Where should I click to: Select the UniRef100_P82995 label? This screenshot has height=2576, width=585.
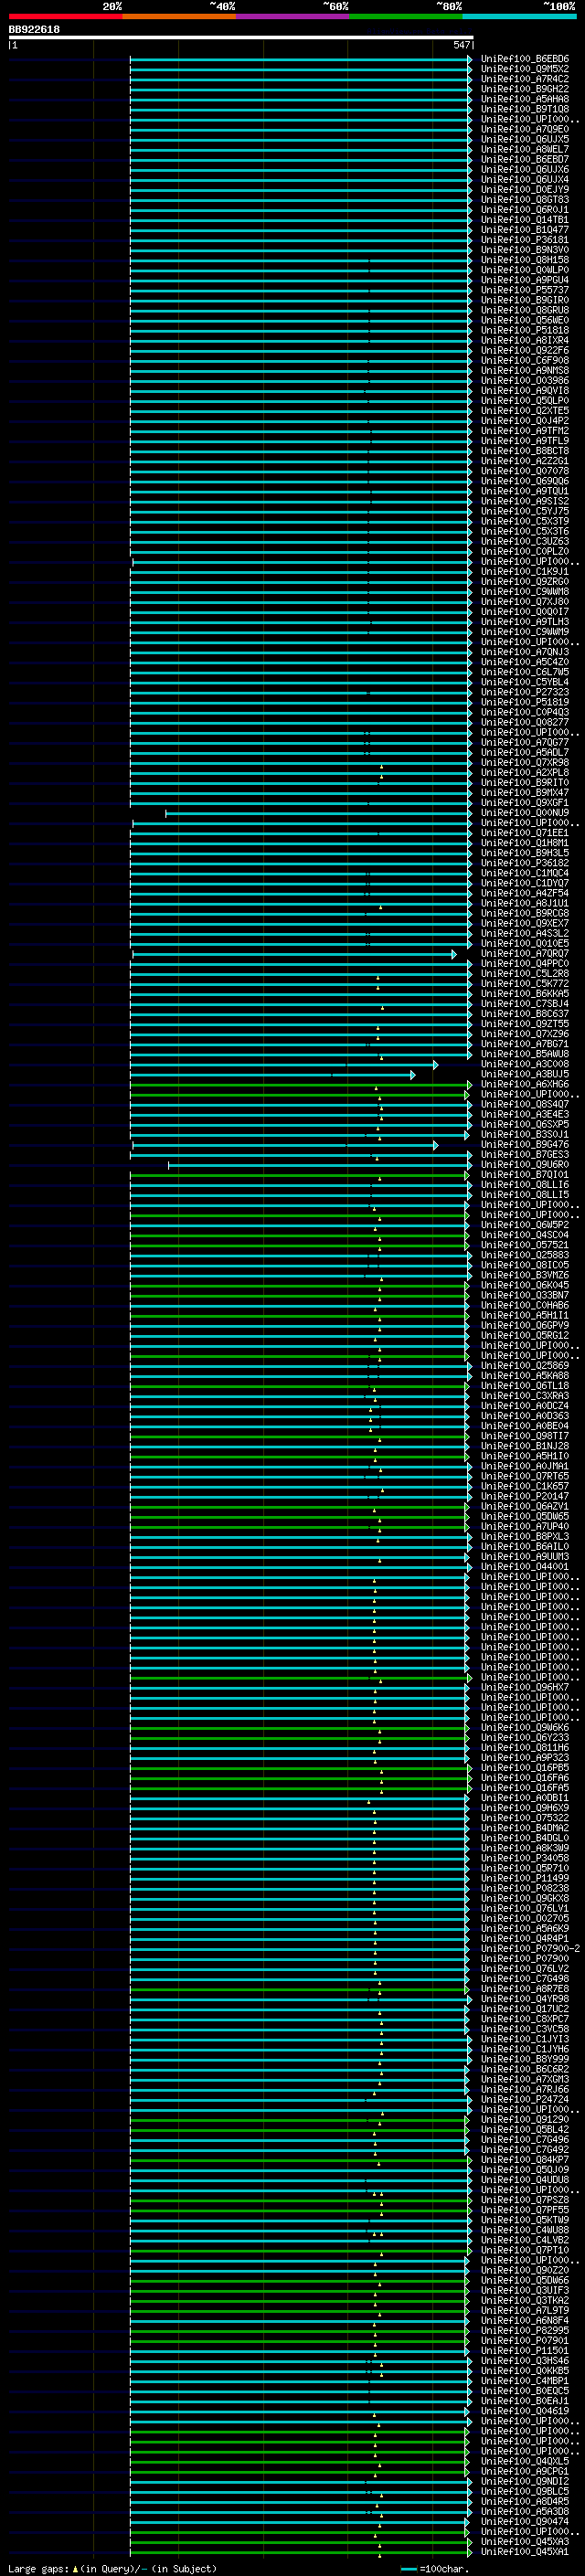pos(524,2330)
